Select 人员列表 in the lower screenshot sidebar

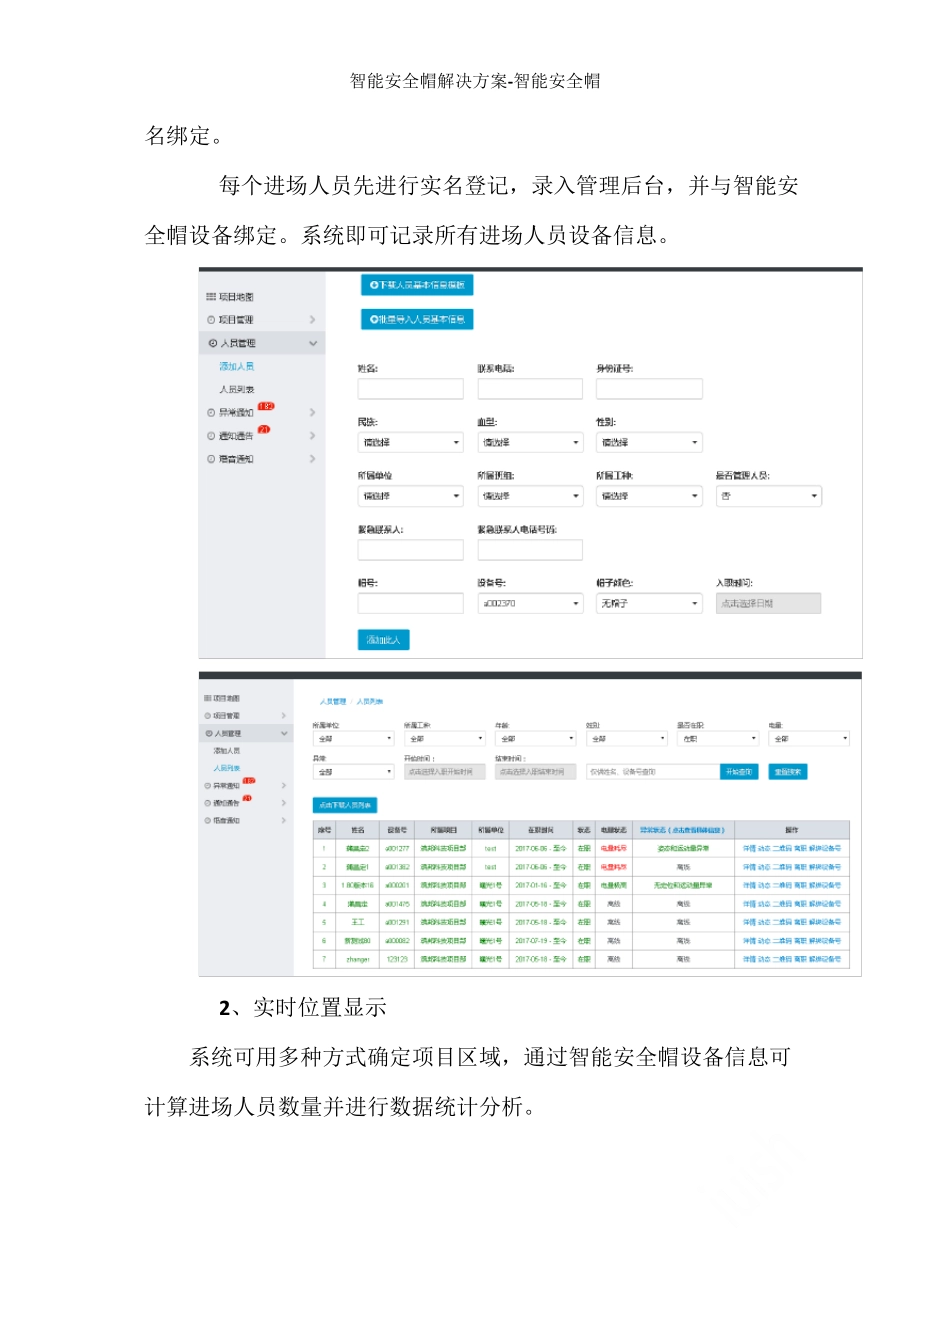click(x=226, y=768)
